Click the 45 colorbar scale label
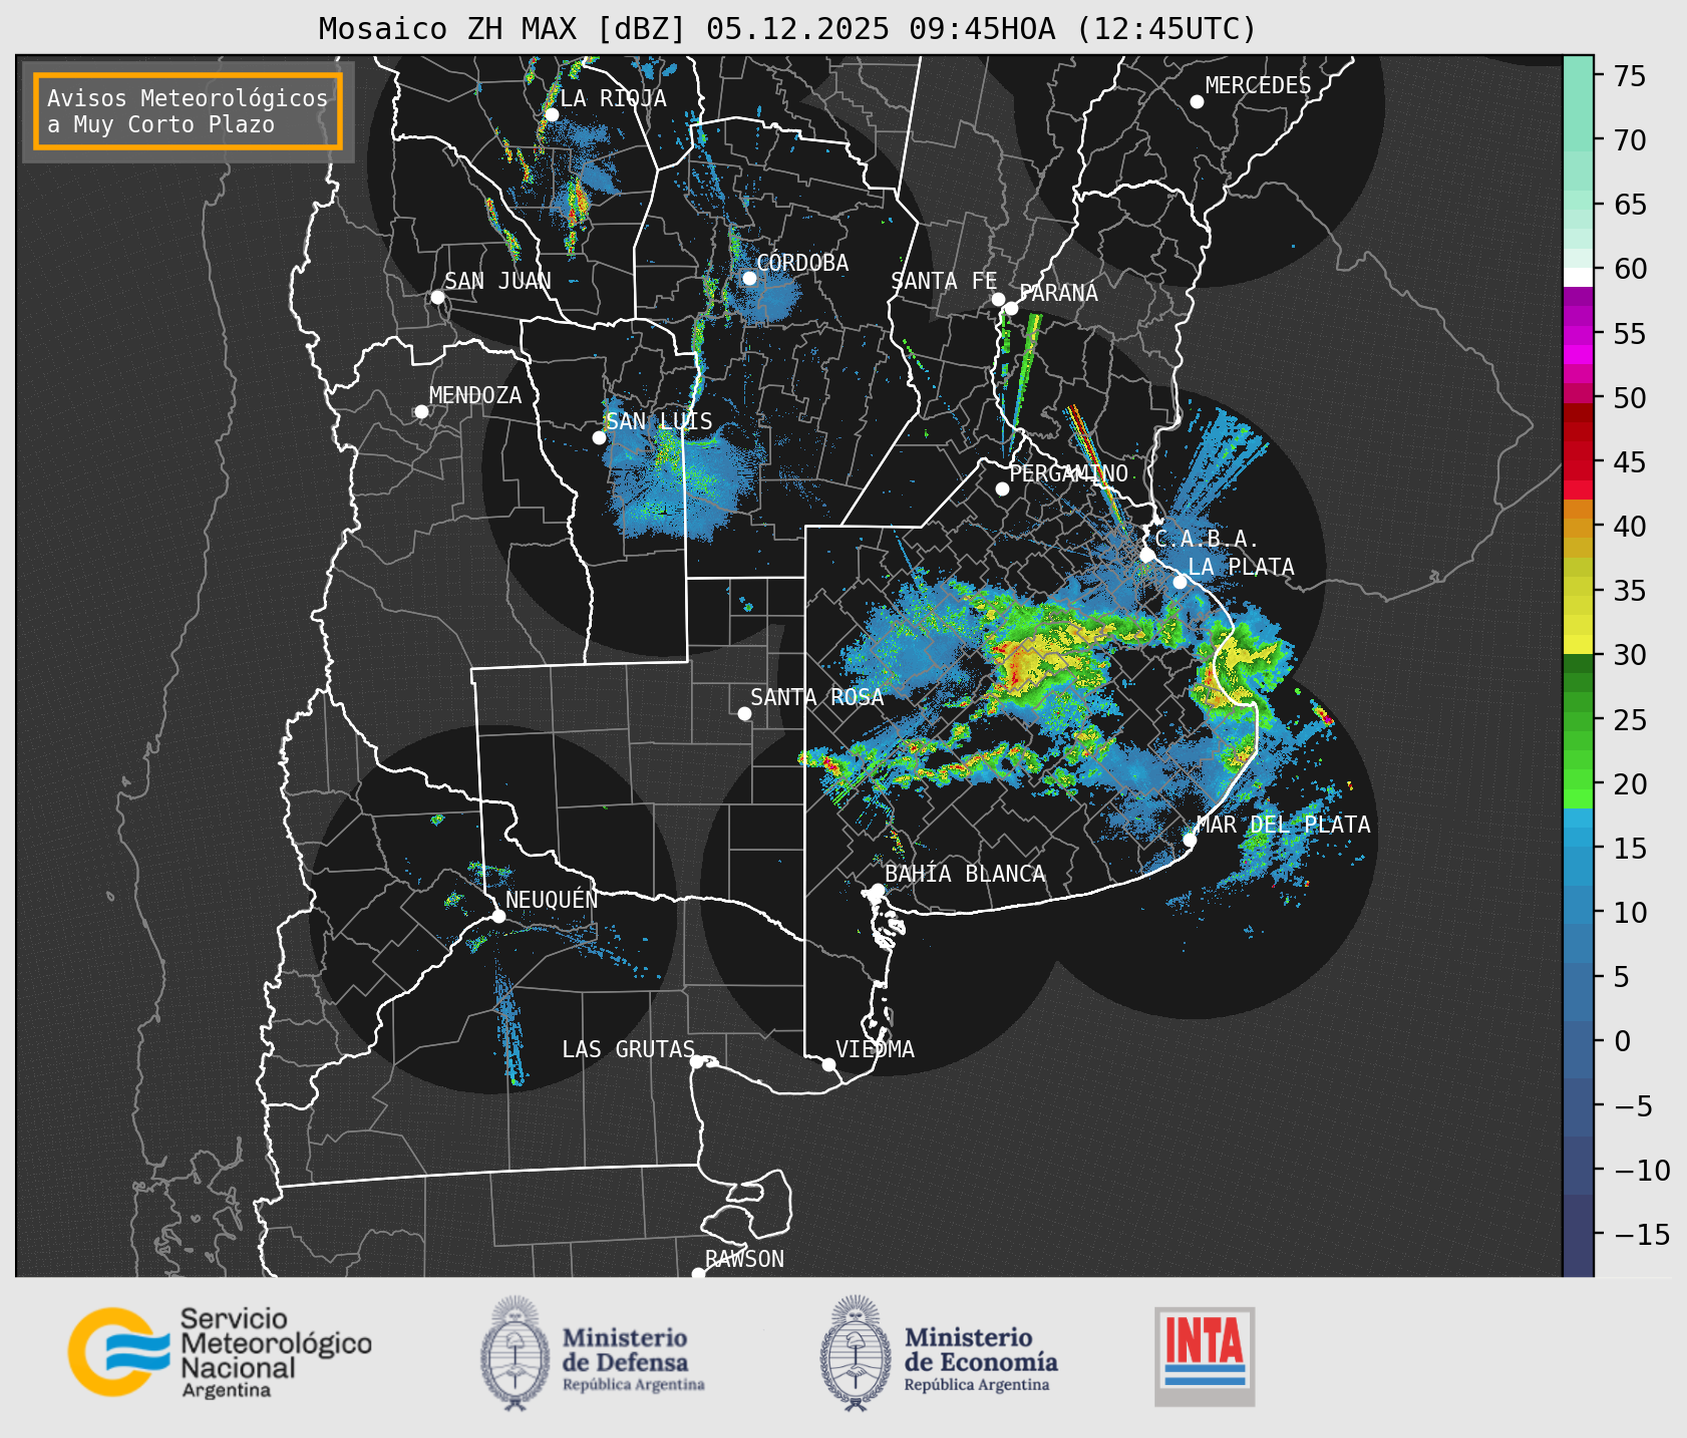Image resolution: width=1687 pixels, height=1438 pixels. click(1629, 462)
